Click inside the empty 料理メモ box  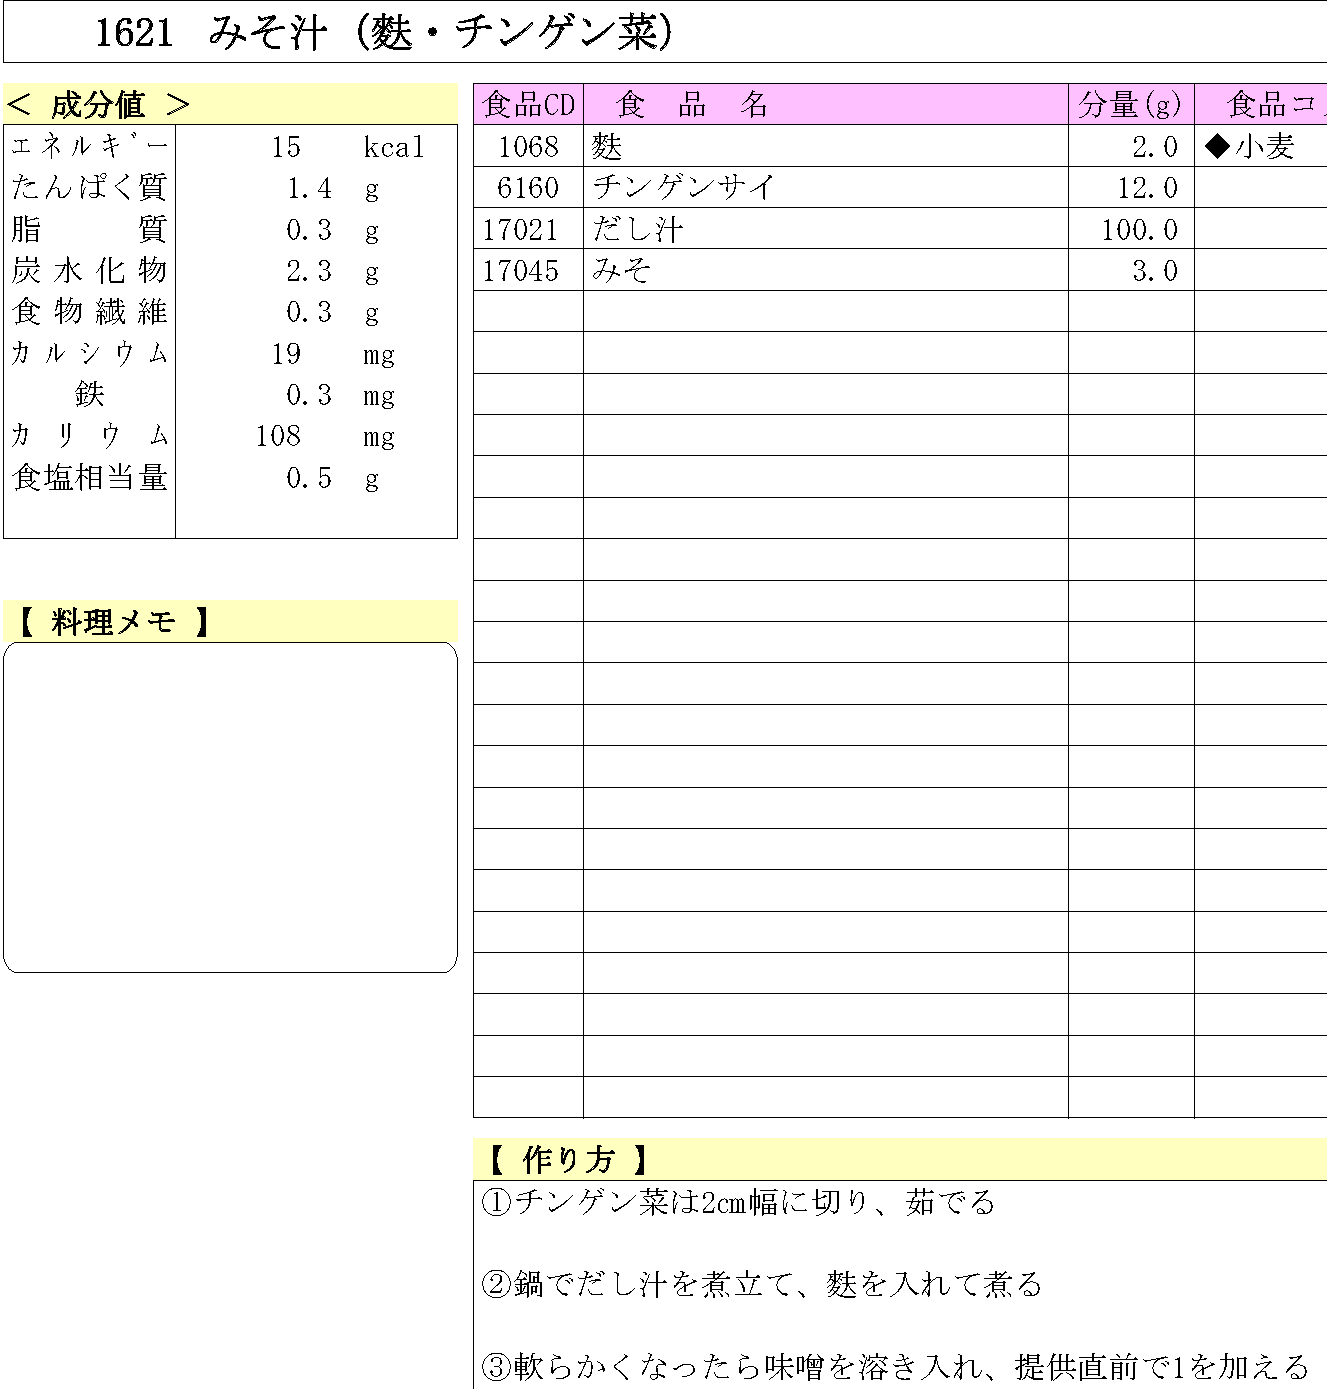pyautogui.click(x=230, y=806)
